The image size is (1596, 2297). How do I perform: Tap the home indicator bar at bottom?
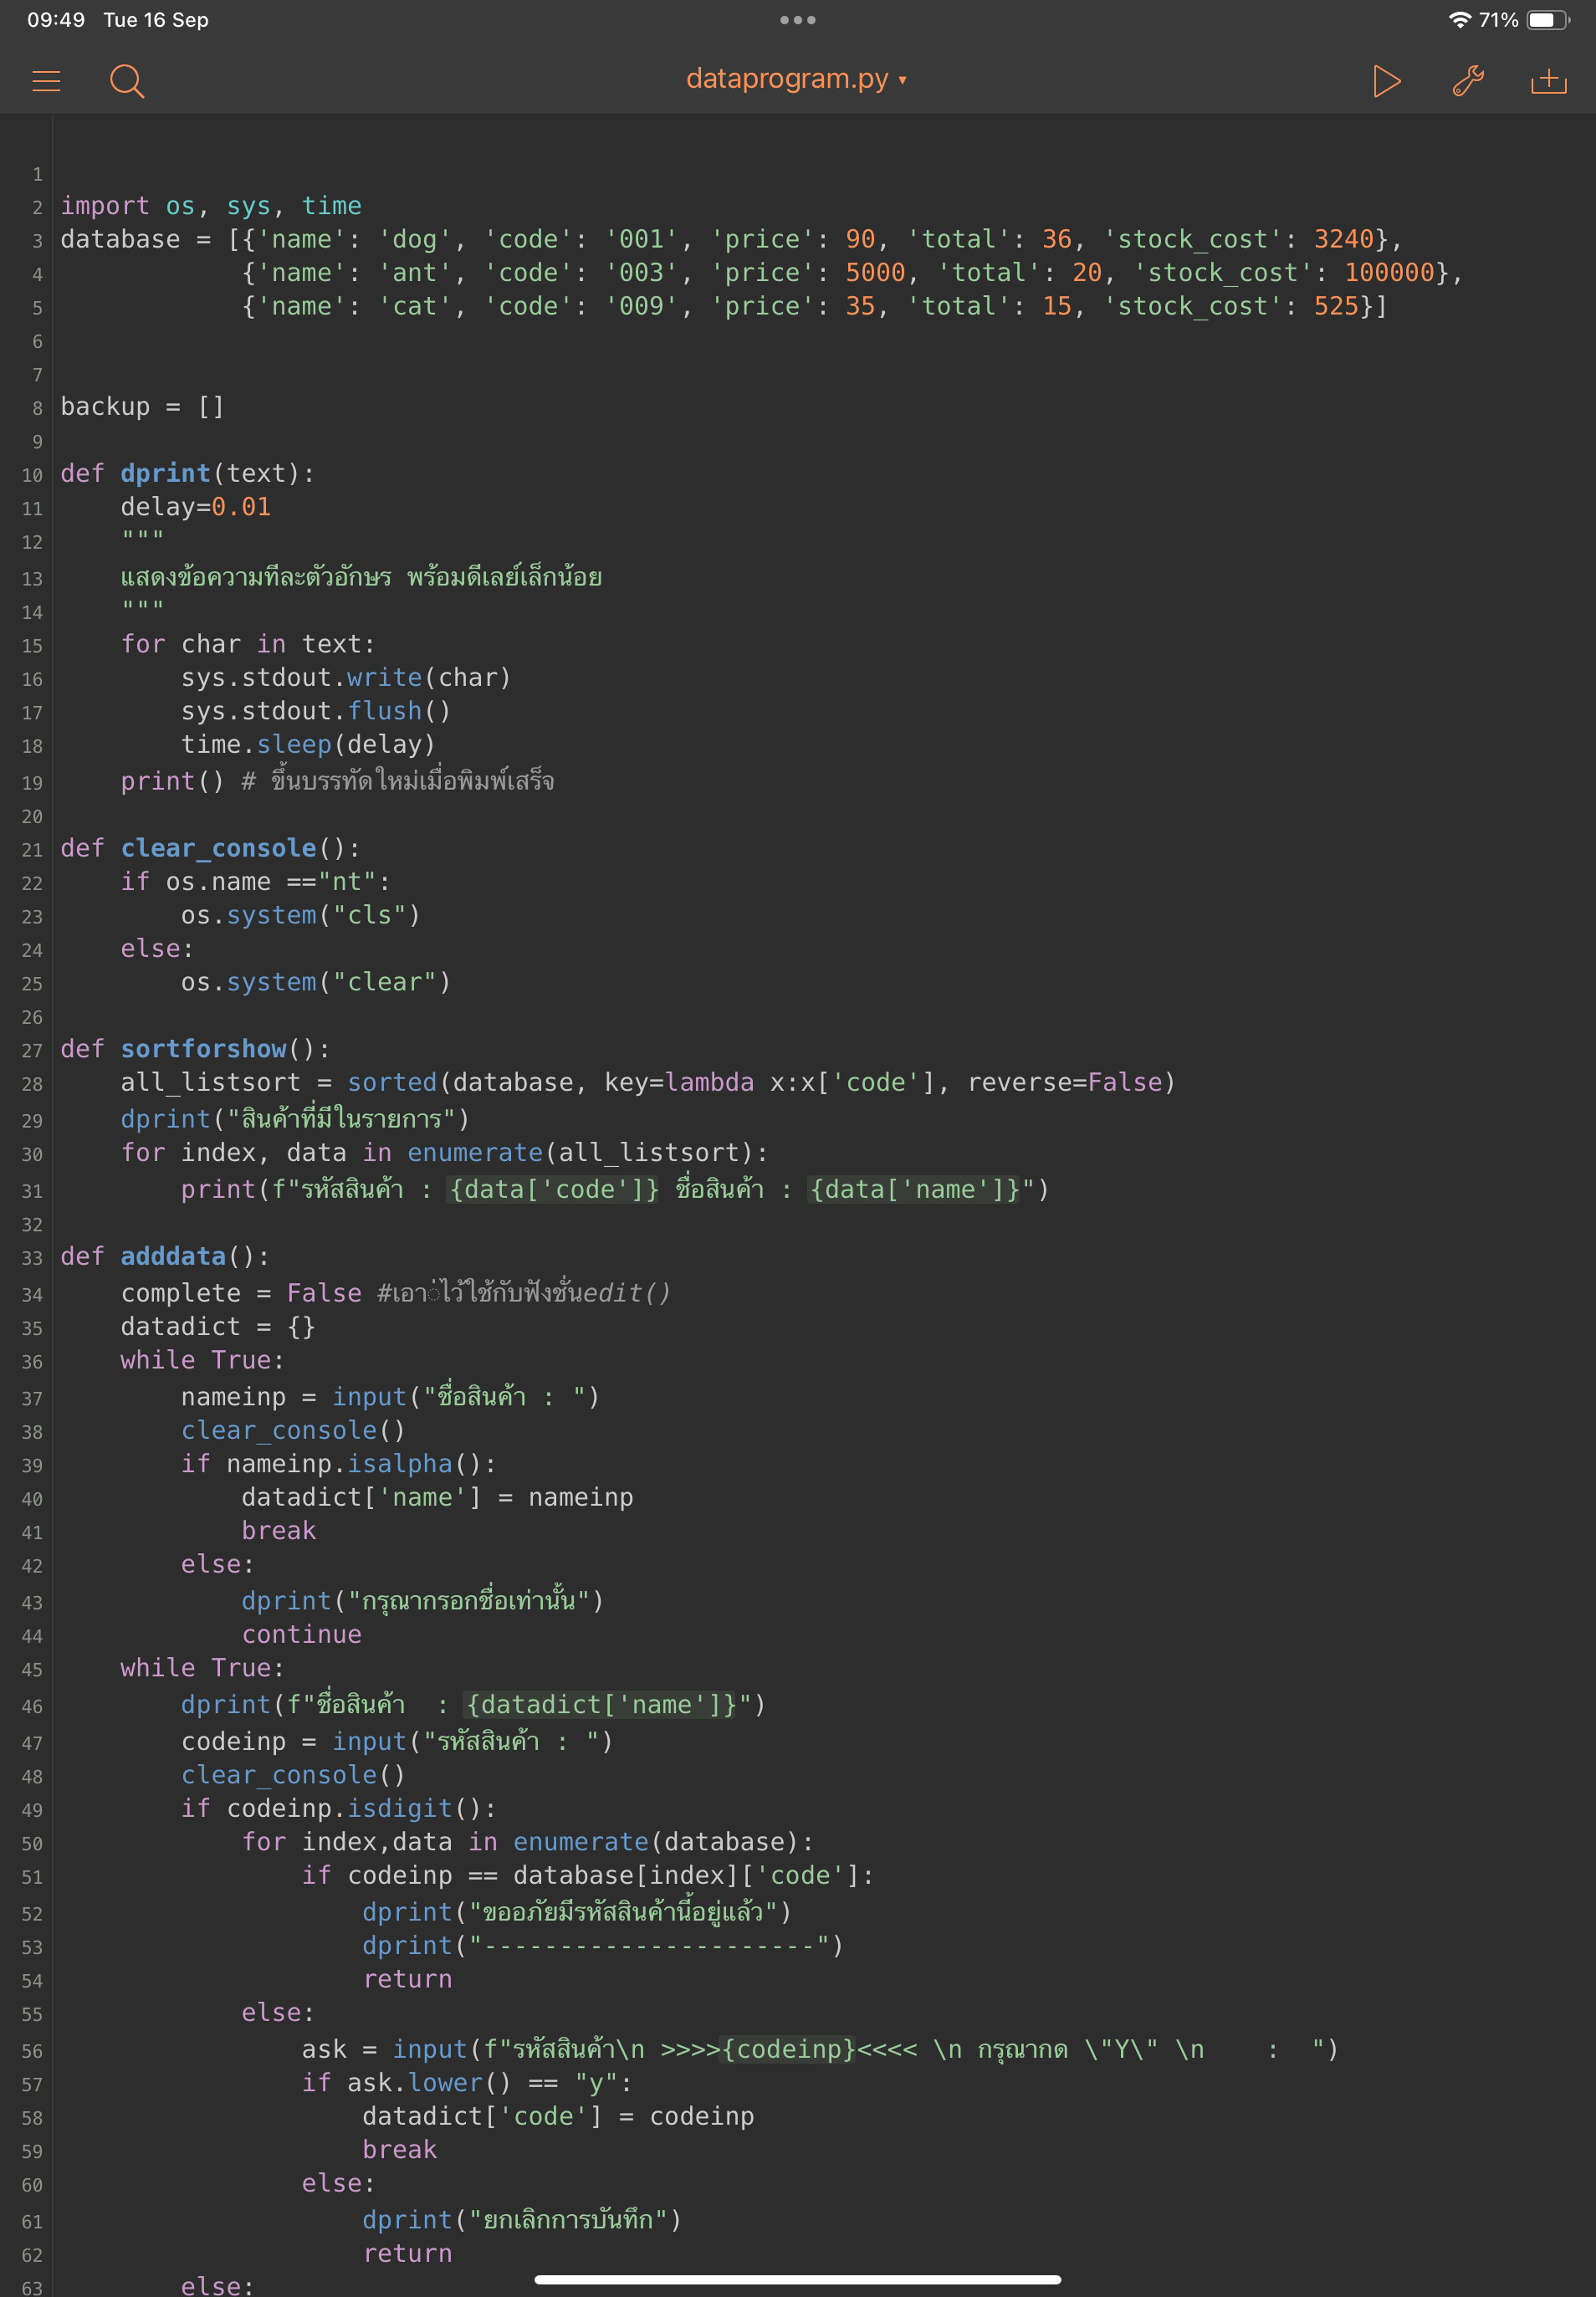click(797, 2279)
